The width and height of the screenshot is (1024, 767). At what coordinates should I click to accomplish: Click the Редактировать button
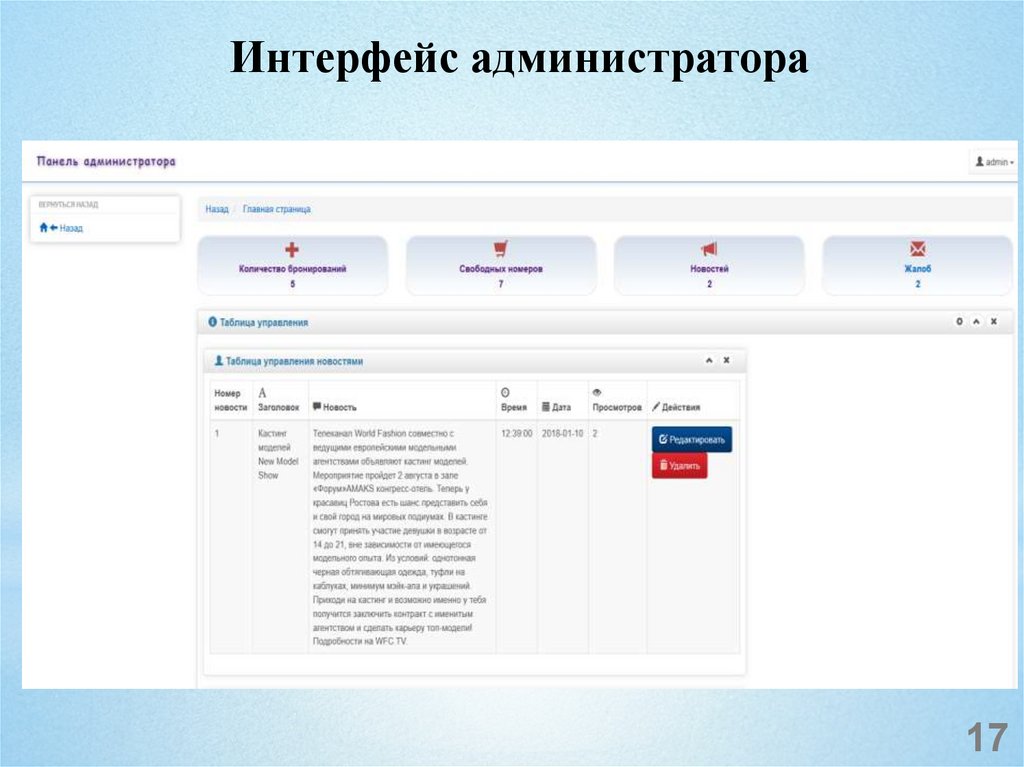[692, 440]
